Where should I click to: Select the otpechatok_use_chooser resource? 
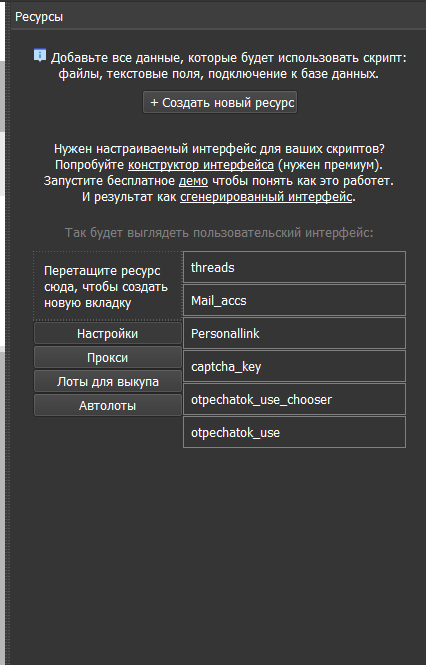[294, 400]
